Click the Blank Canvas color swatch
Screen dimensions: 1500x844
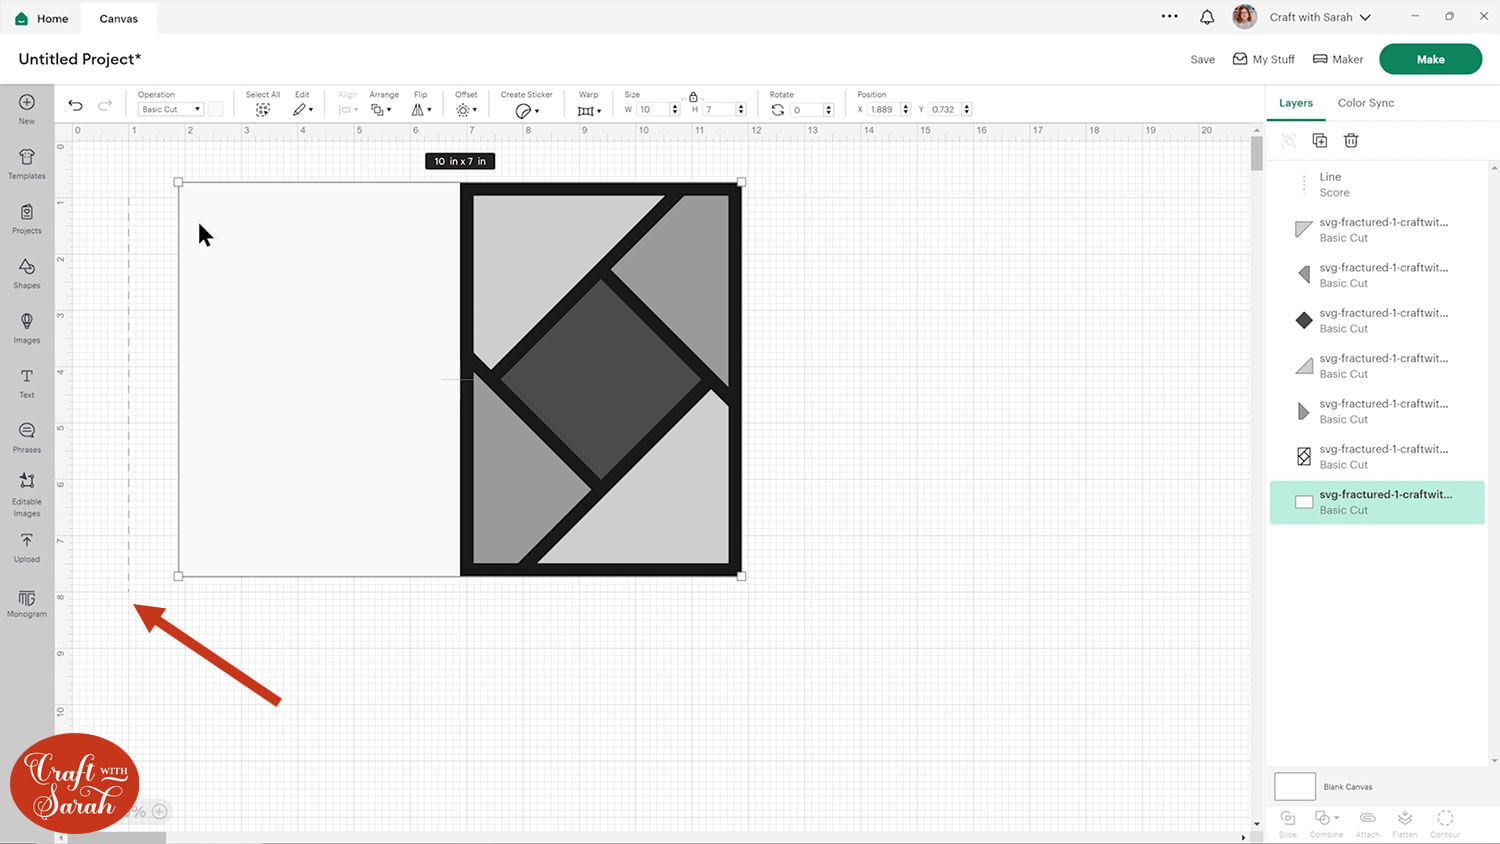point(1295,786)
